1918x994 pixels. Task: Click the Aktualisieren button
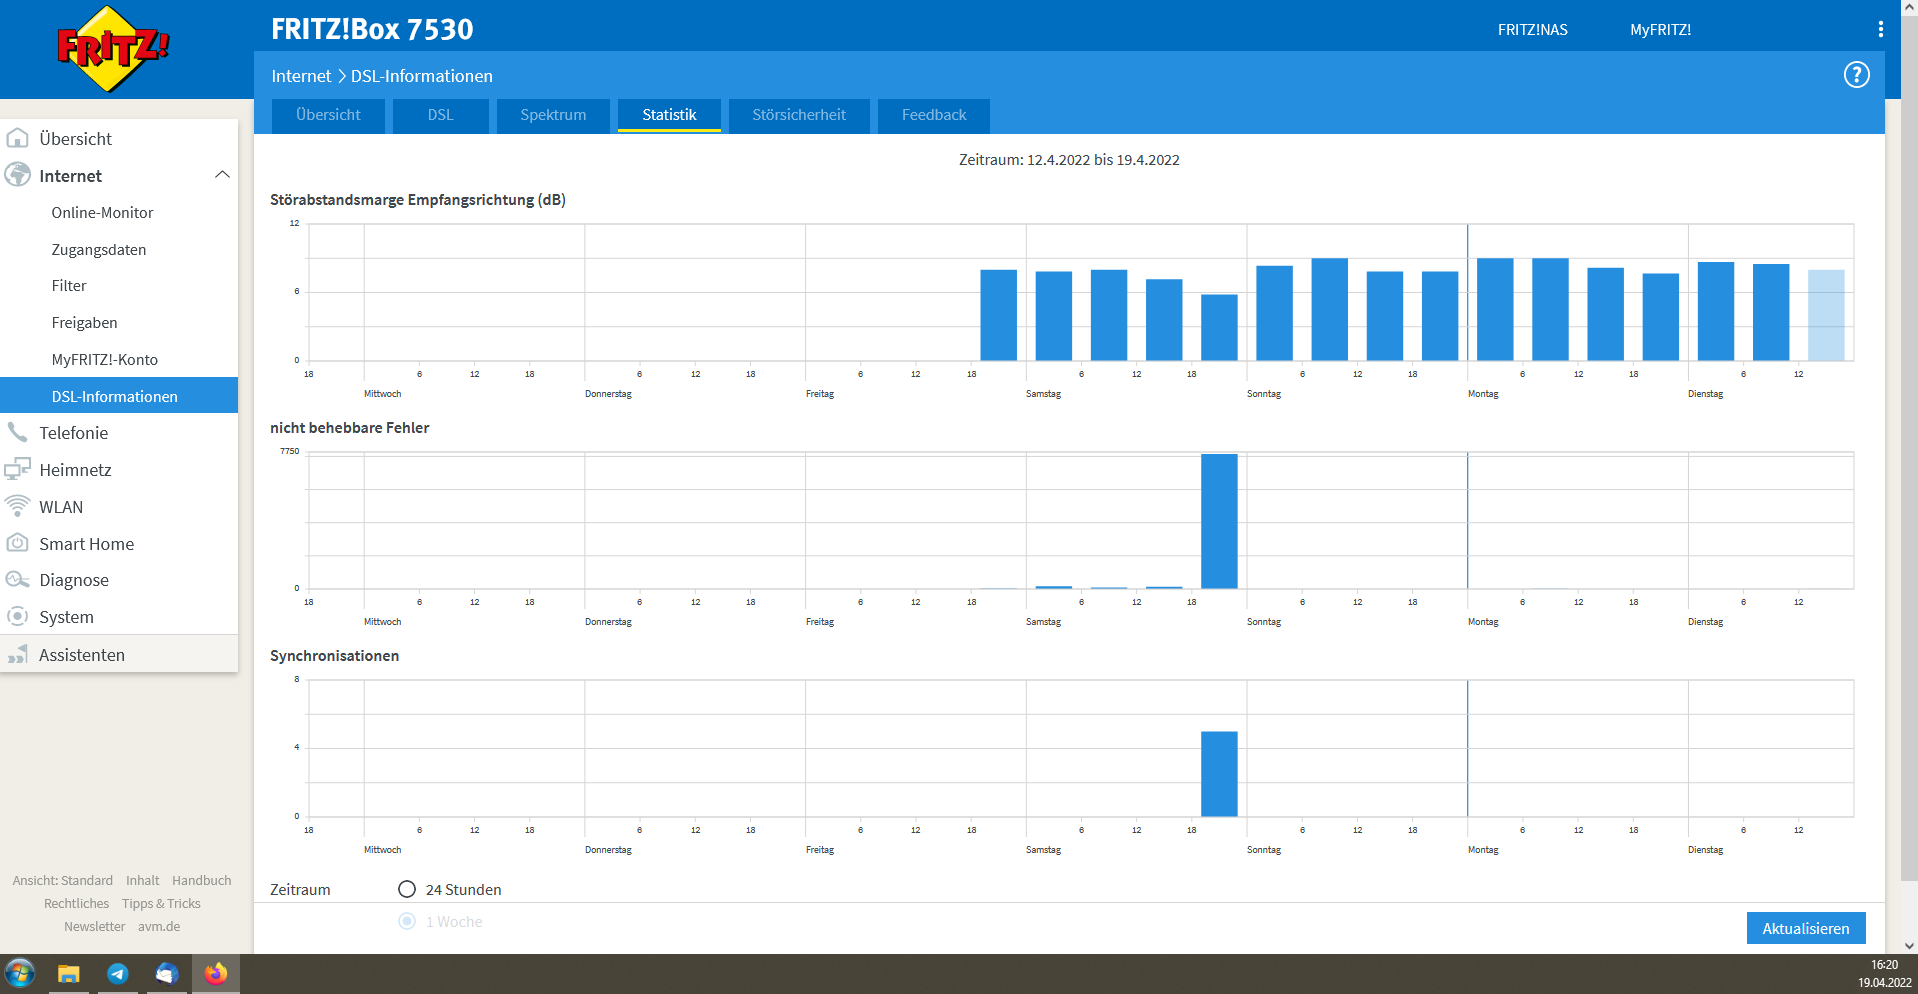coord(1806,928)
